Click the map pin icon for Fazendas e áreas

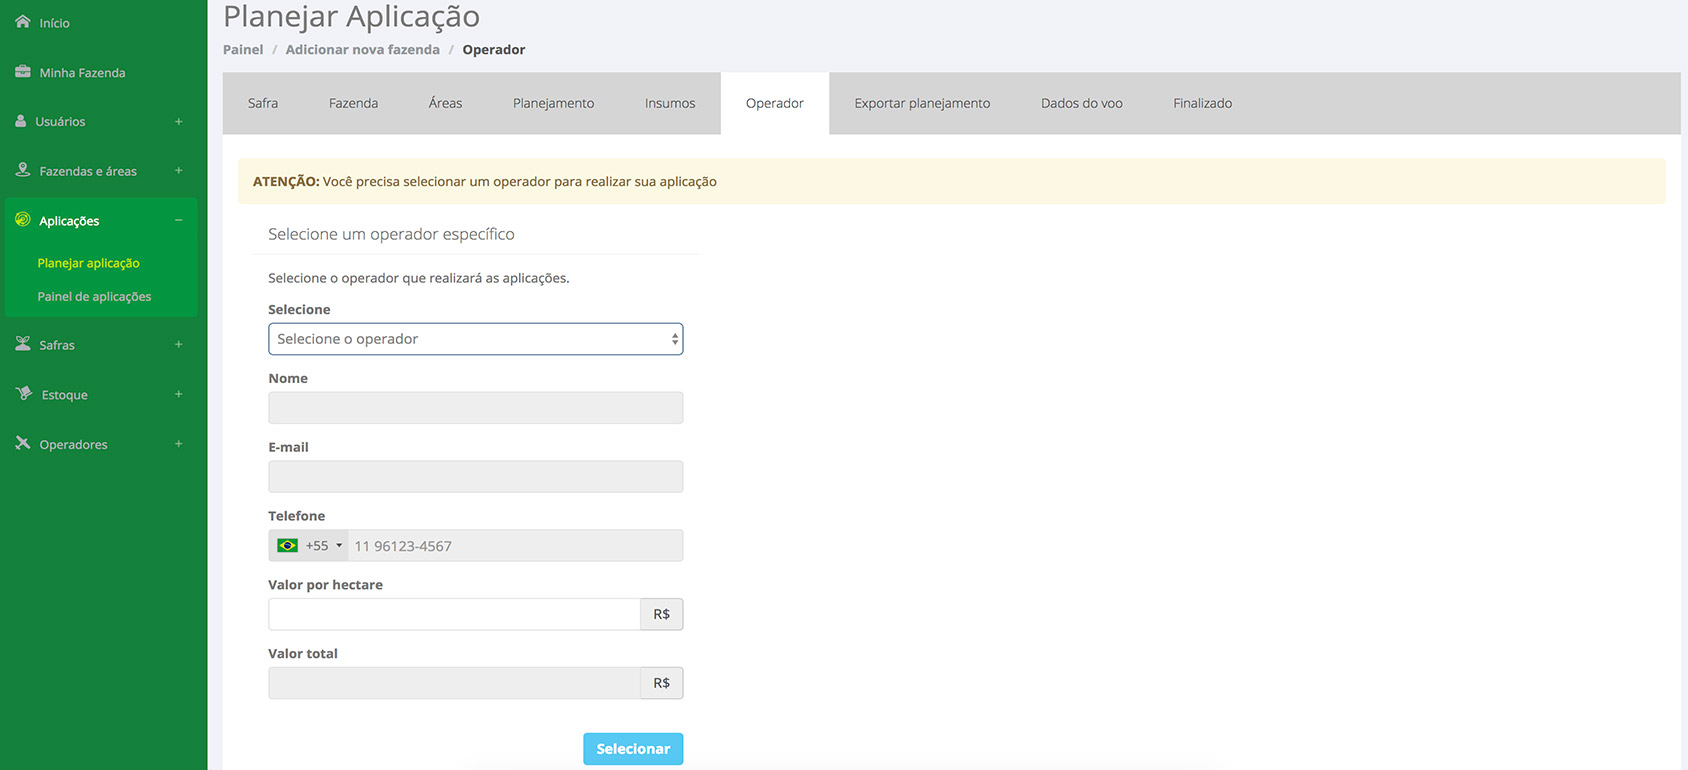(x=22, y=170)
